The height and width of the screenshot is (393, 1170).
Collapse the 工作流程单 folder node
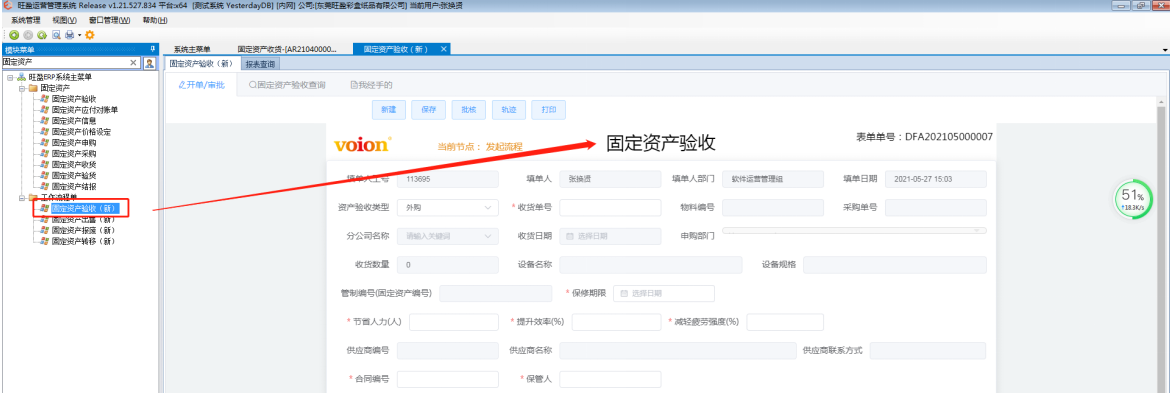(x=22, y=198)
